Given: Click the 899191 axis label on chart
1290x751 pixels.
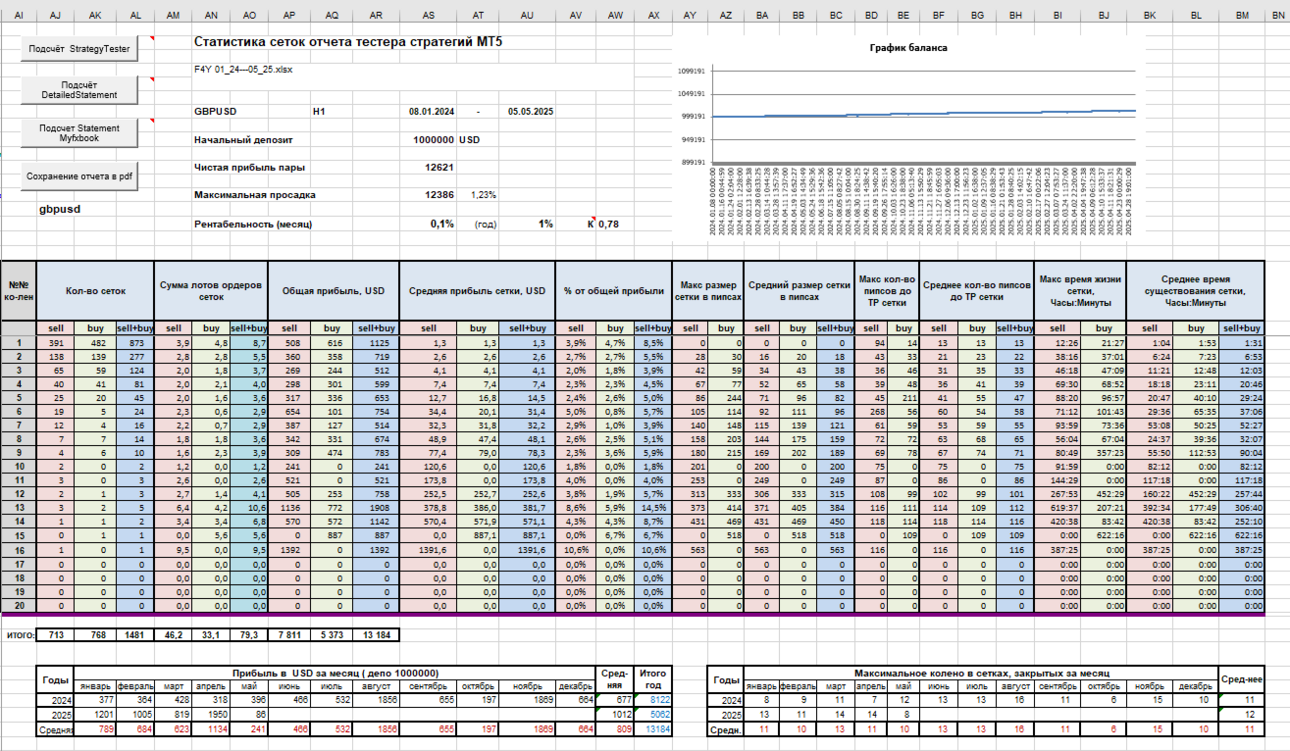Looking at the screenshot, I should [692, 162].
